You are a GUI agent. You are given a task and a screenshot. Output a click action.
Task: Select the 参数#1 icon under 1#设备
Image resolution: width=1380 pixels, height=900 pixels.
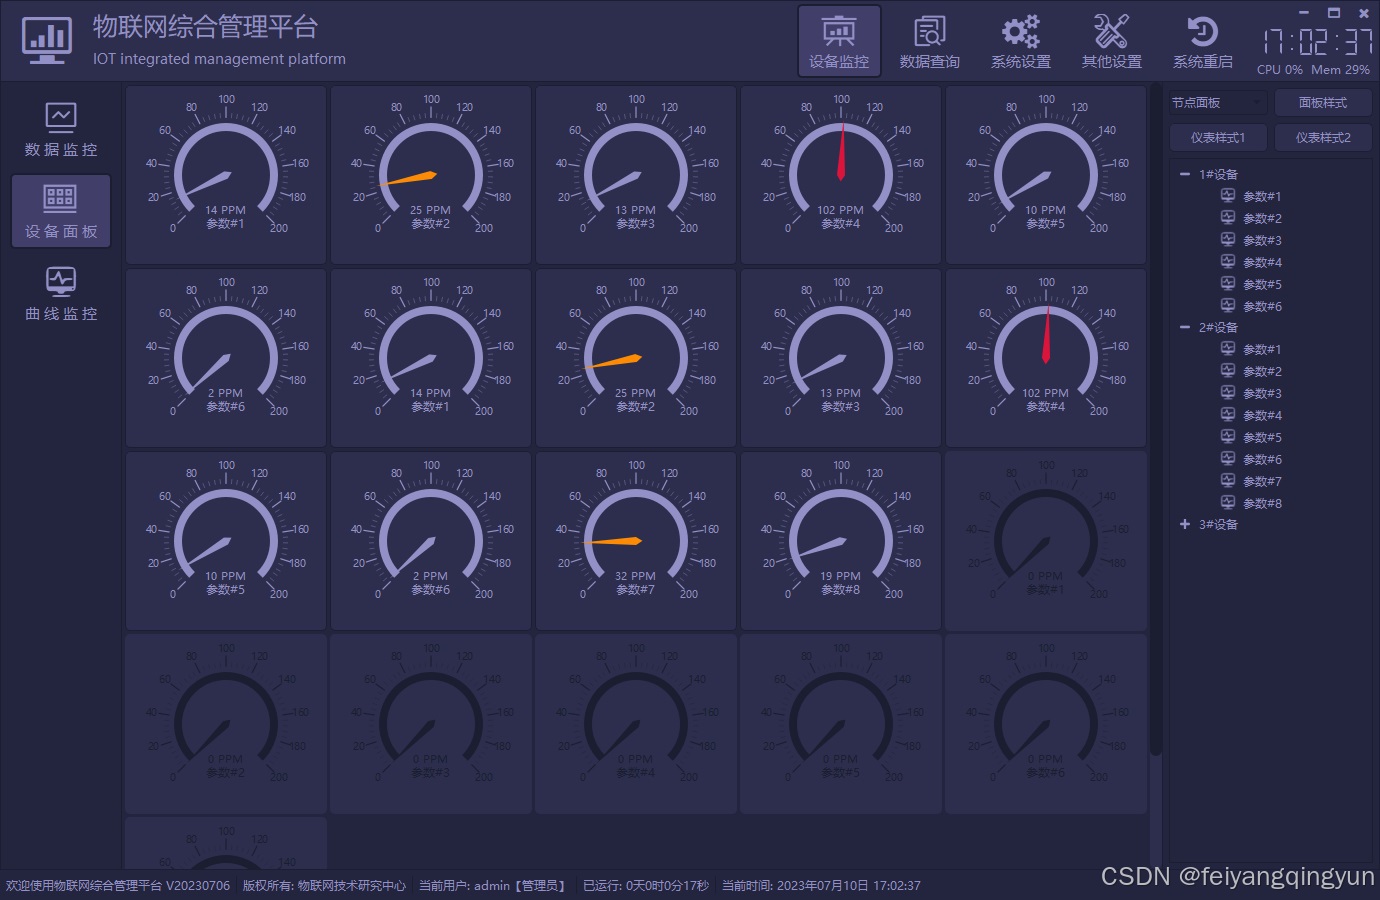1228,196
